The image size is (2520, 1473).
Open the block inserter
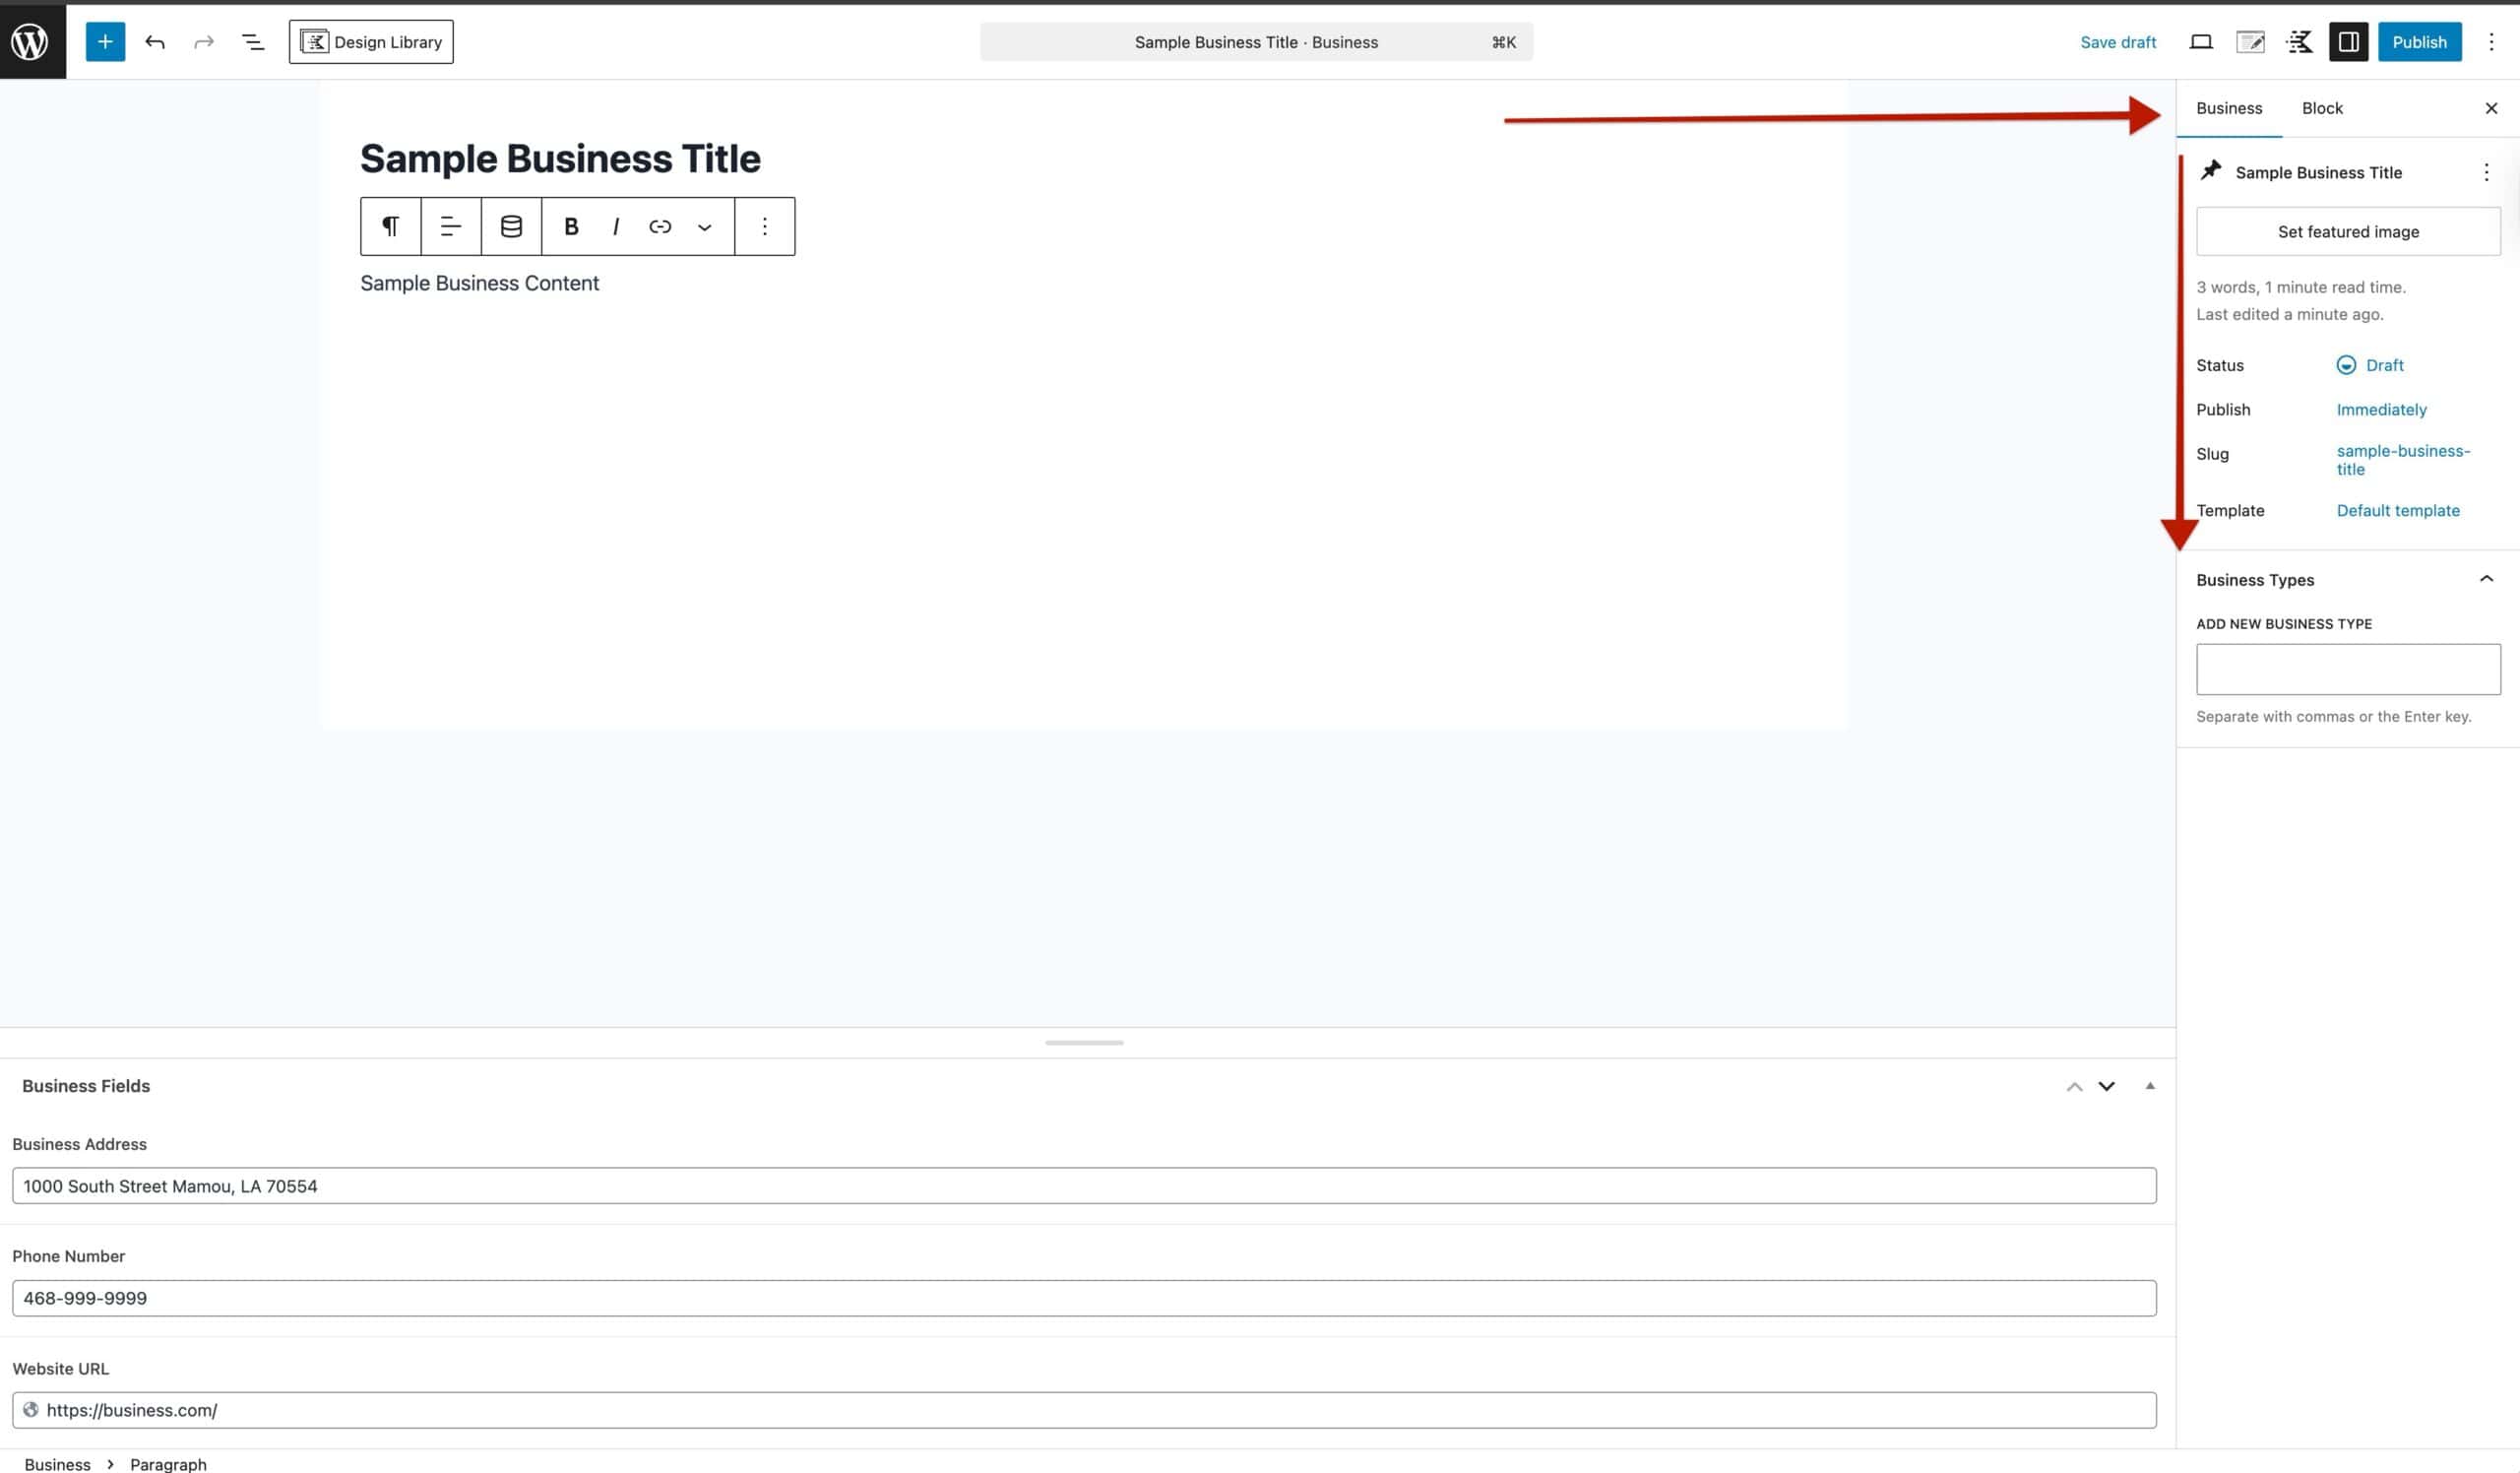click(x=105, y=41)
